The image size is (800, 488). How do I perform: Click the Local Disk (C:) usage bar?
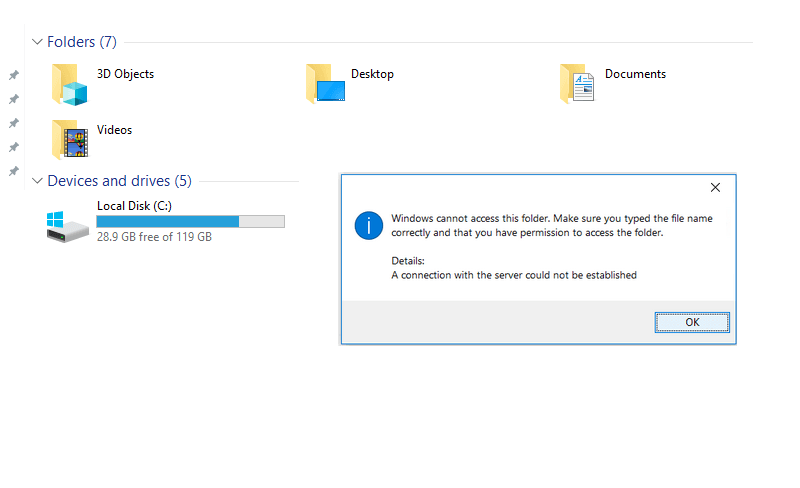point(190,221)
